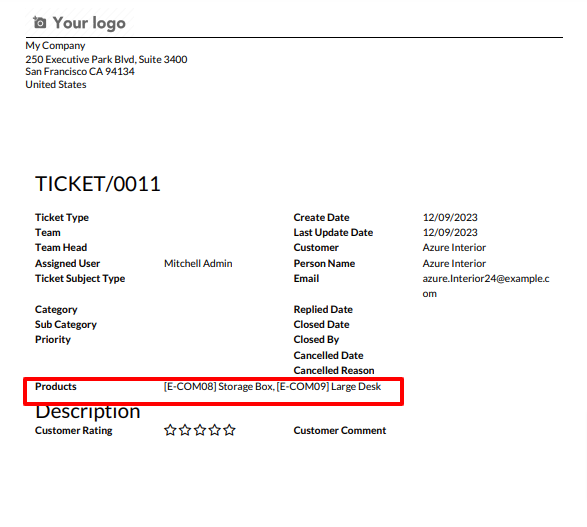Click the camera icon beside Your logo

pyautogui.click(x=39, y=22)
